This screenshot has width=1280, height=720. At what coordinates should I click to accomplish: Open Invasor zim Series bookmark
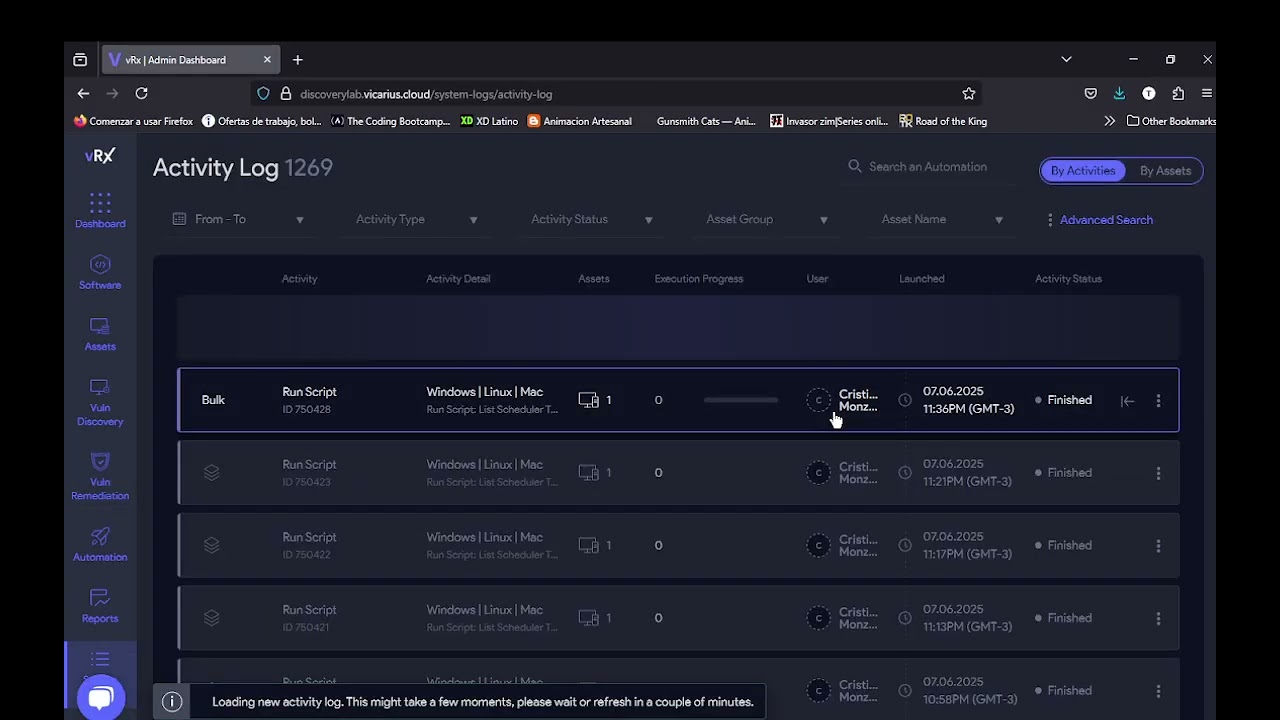pyautogui.click(x=829, y=121)
